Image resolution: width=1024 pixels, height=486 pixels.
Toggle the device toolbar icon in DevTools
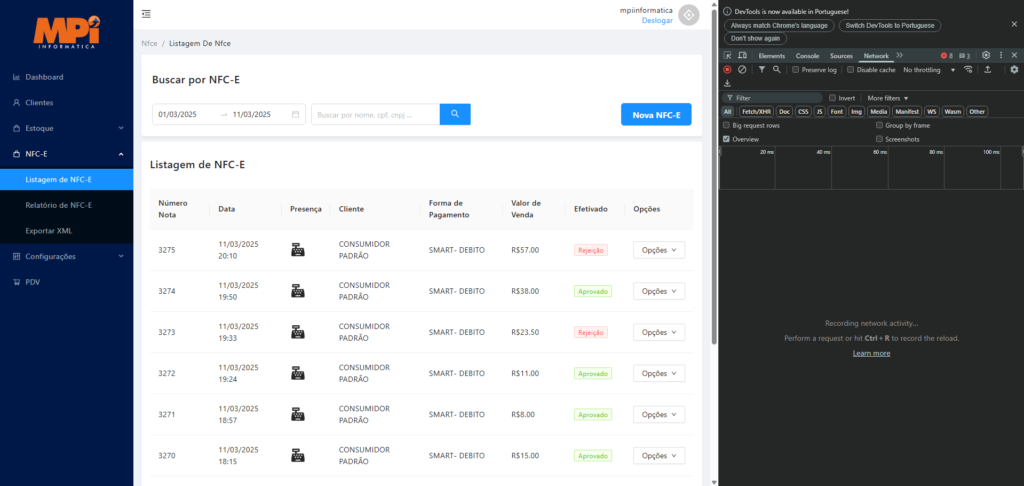pyautogui.click(x=742, y=56)
